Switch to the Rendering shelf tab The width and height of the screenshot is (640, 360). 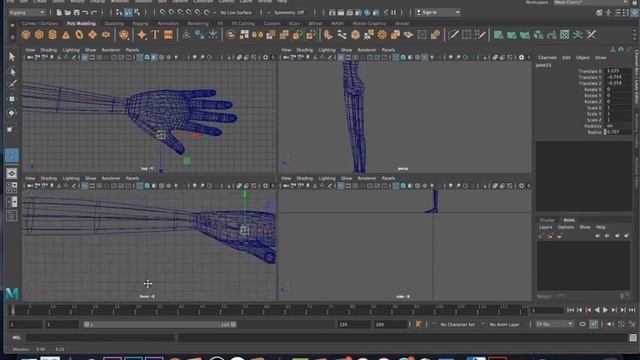[198, 24]
